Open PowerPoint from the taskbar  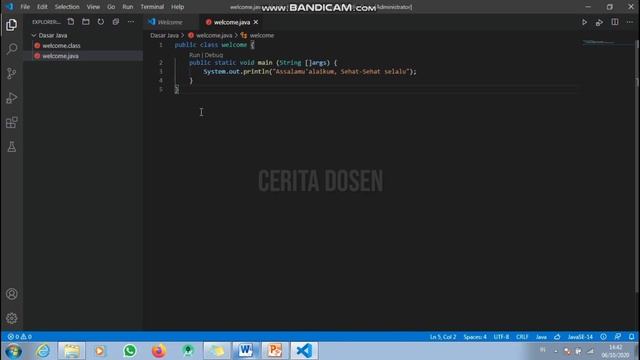[x=275, y=351]
